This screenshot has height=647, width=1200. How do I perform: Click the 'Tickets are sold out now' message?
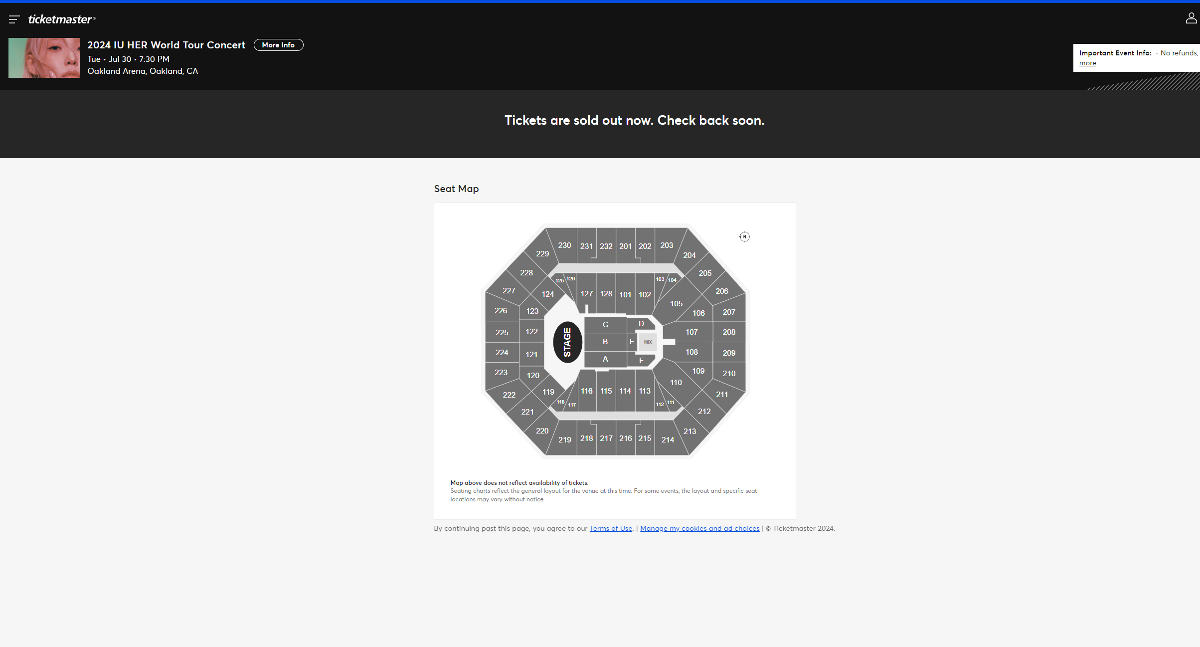click(x=634, y=120)
